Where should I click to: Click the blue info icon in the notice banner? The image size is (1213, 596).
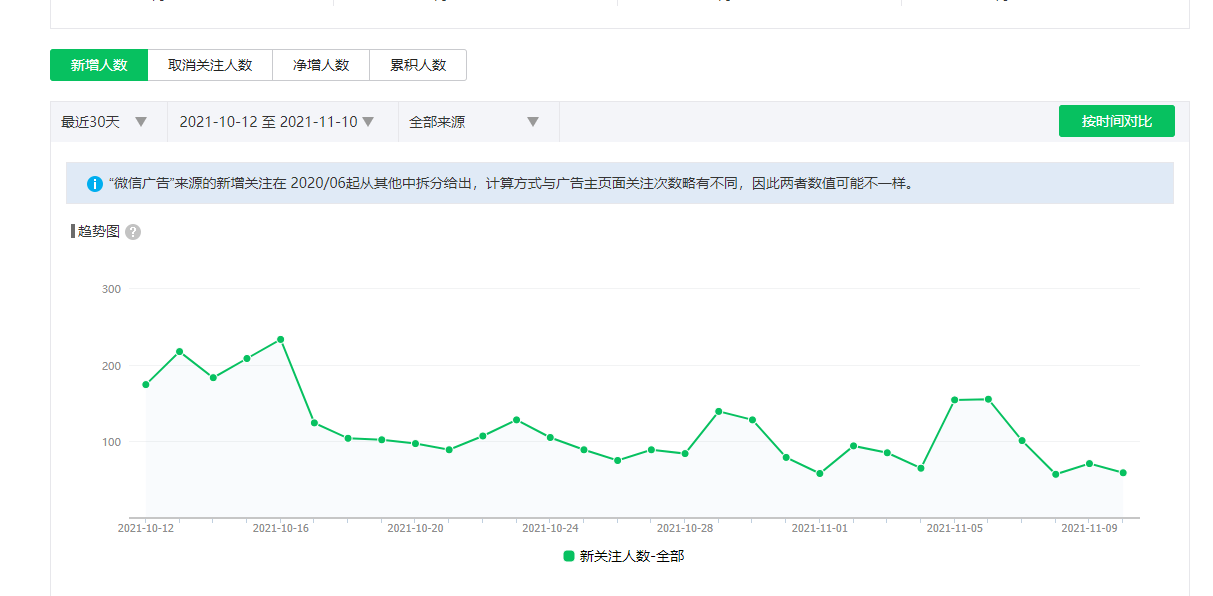tap(94, 184)
